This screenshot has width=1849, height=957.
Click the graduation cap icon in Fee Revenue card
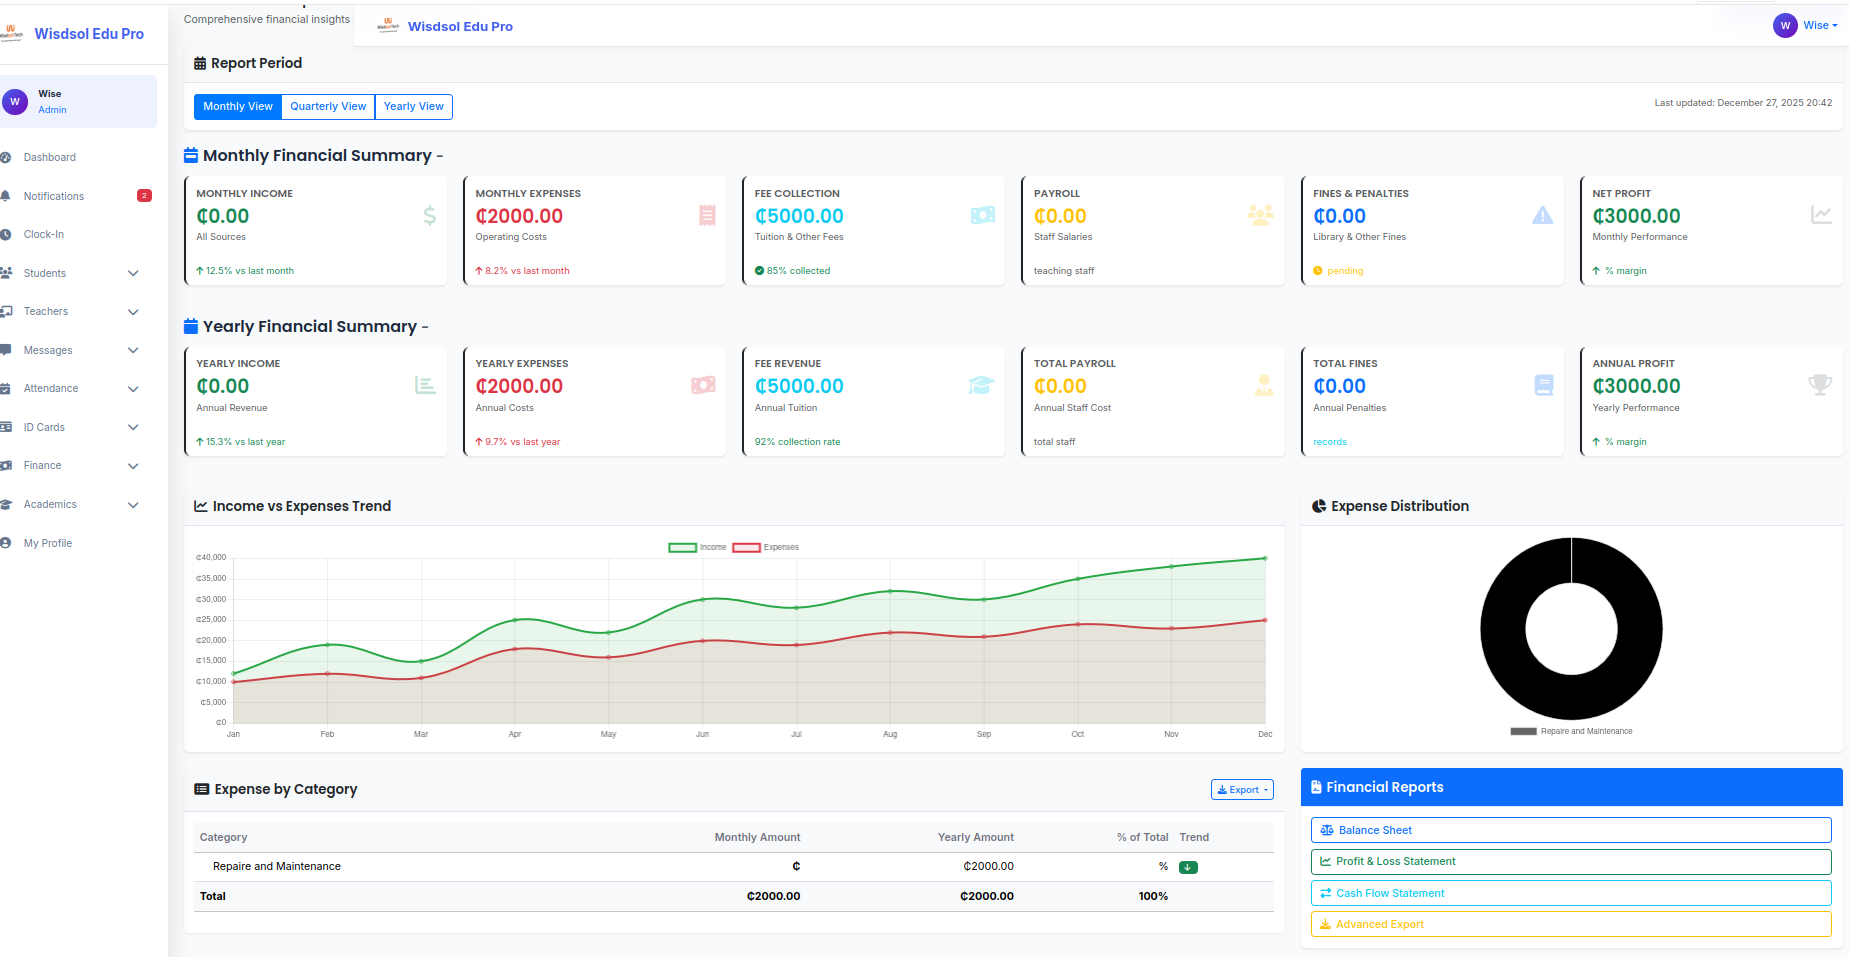(x=981, y=385)
